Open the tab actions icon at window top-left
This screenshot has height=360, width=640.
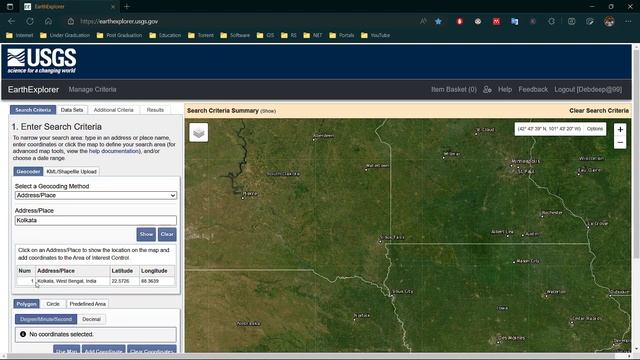pos(10,7)
